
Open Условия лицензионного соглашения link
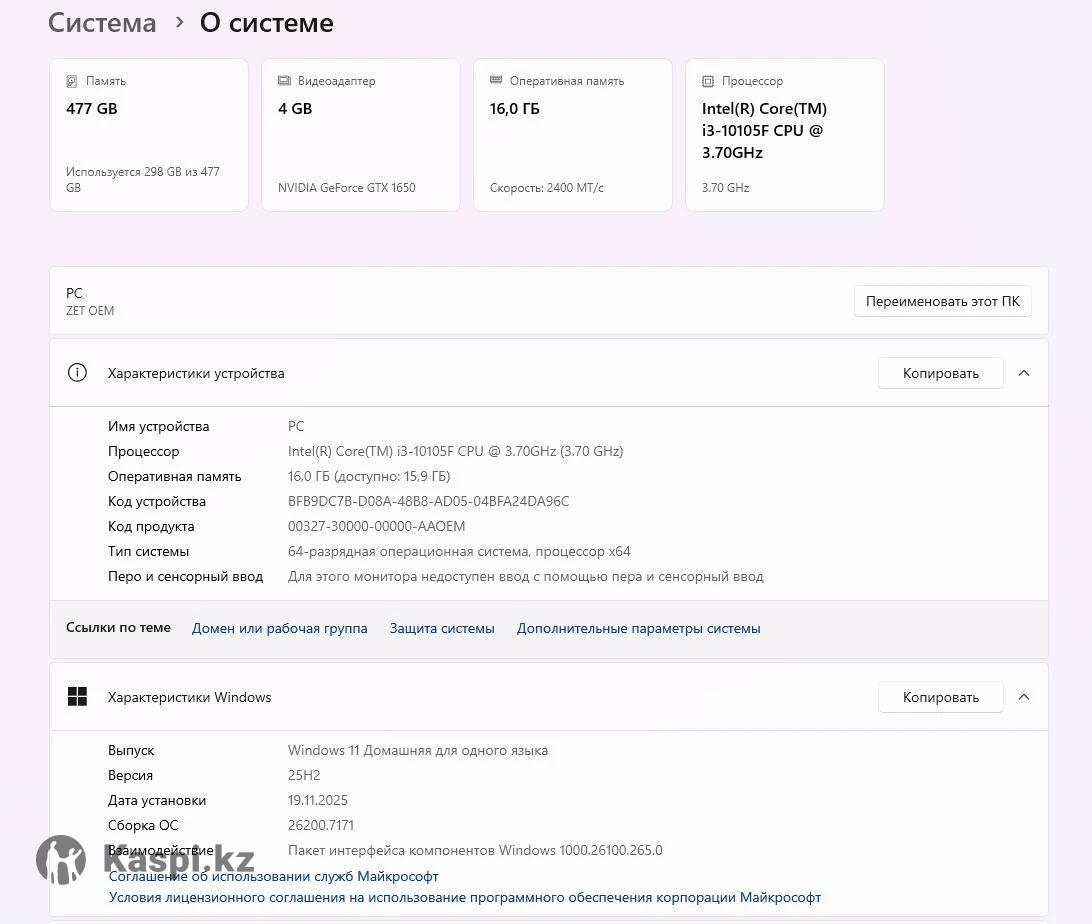point(464,897)
